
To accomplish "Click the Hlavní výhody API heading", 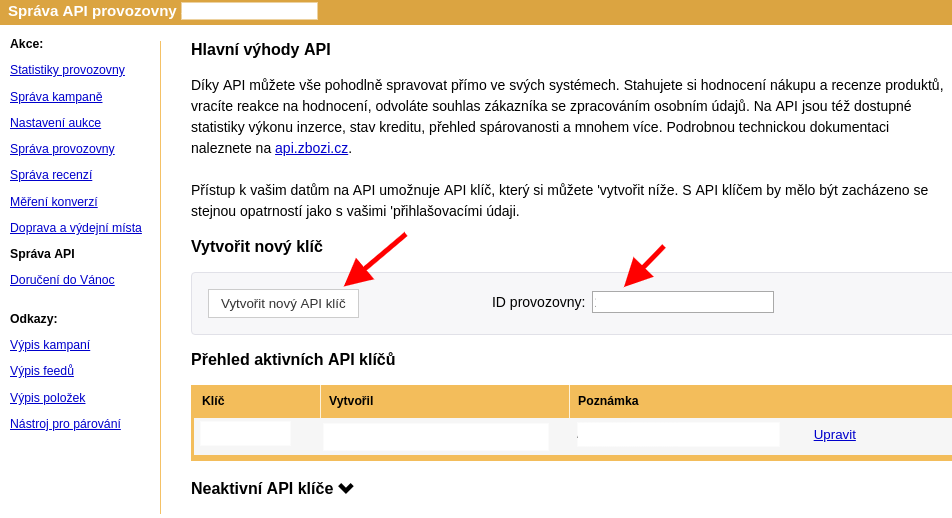I will 260,49.
